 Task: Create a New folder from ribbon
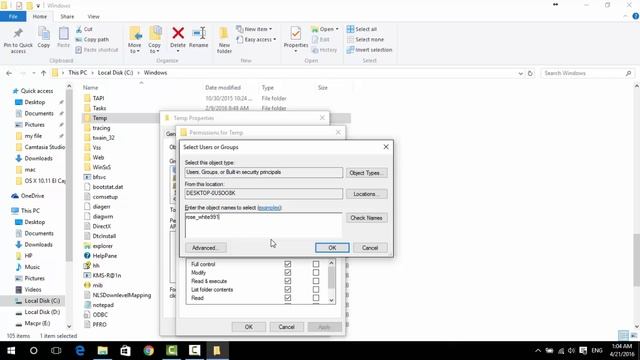pos(224,40)
